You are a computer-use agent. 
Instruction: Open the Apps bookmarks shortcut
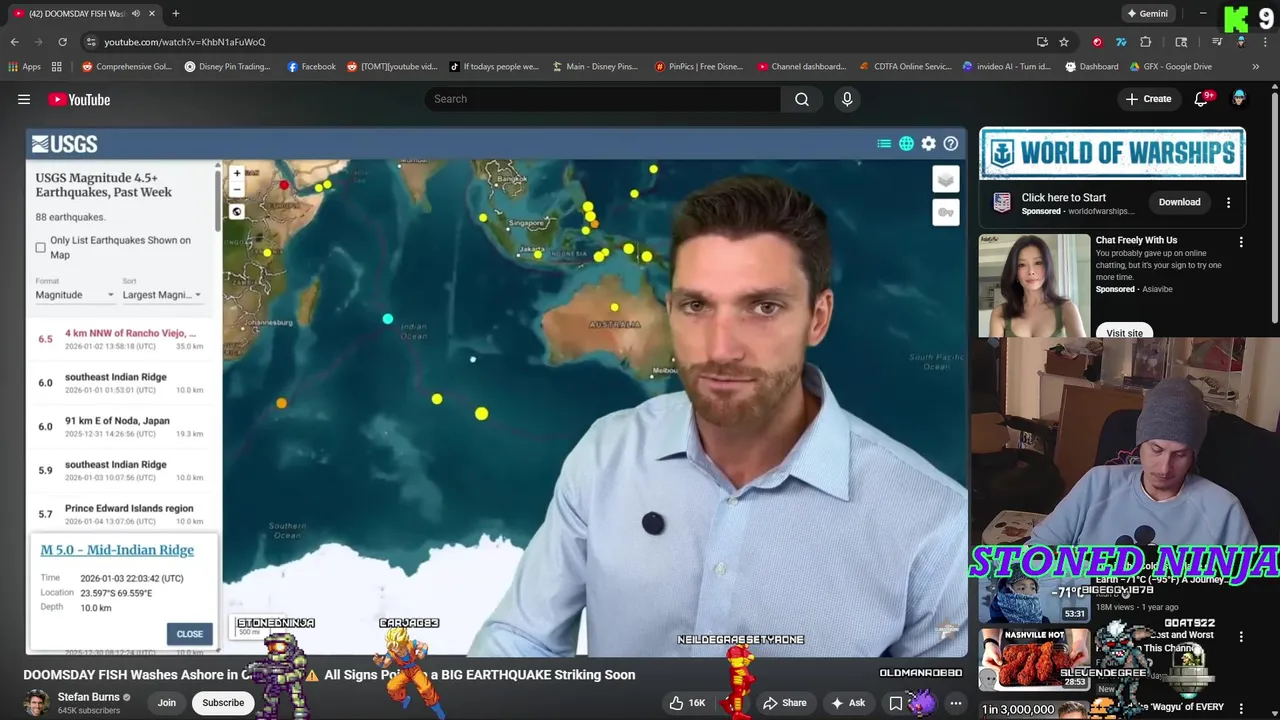24,67
